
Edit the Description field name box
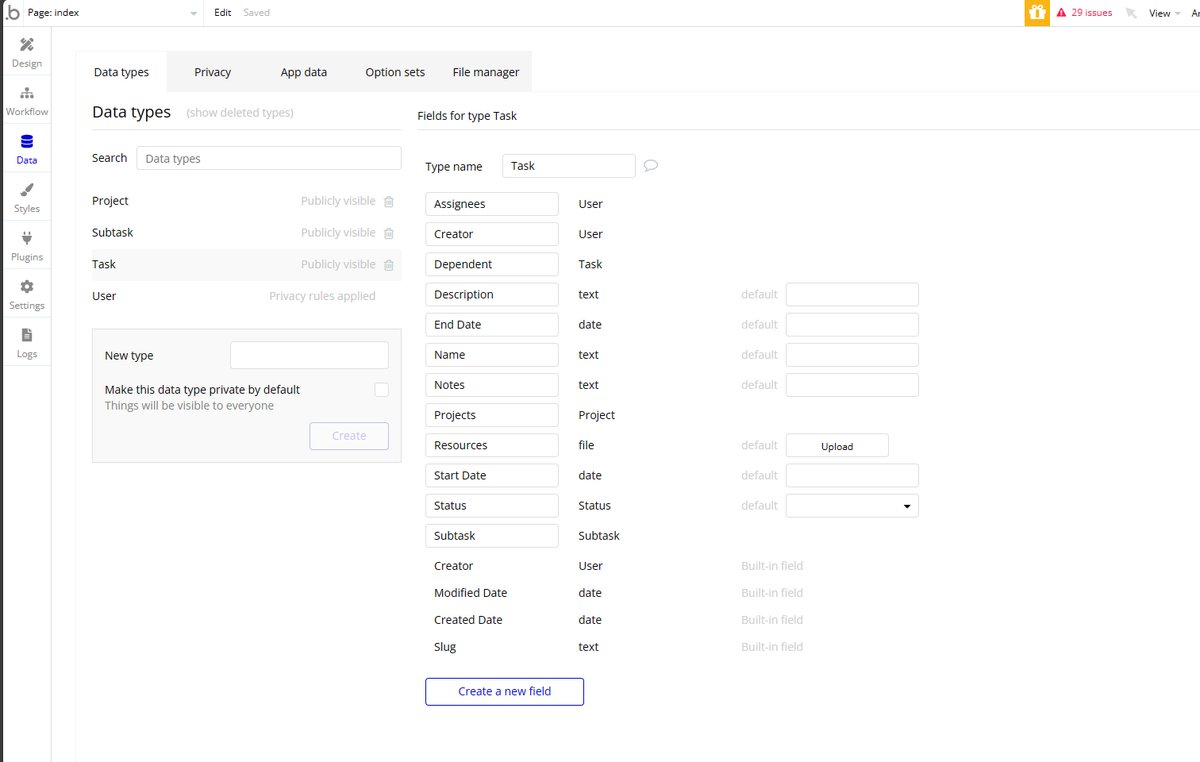492,294
